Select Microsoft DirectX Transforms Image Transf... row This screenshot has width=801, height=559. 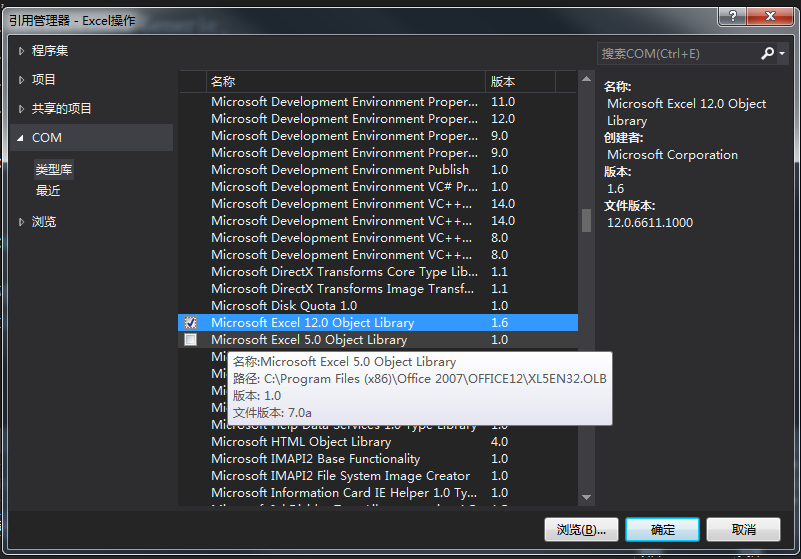[378, 289]
